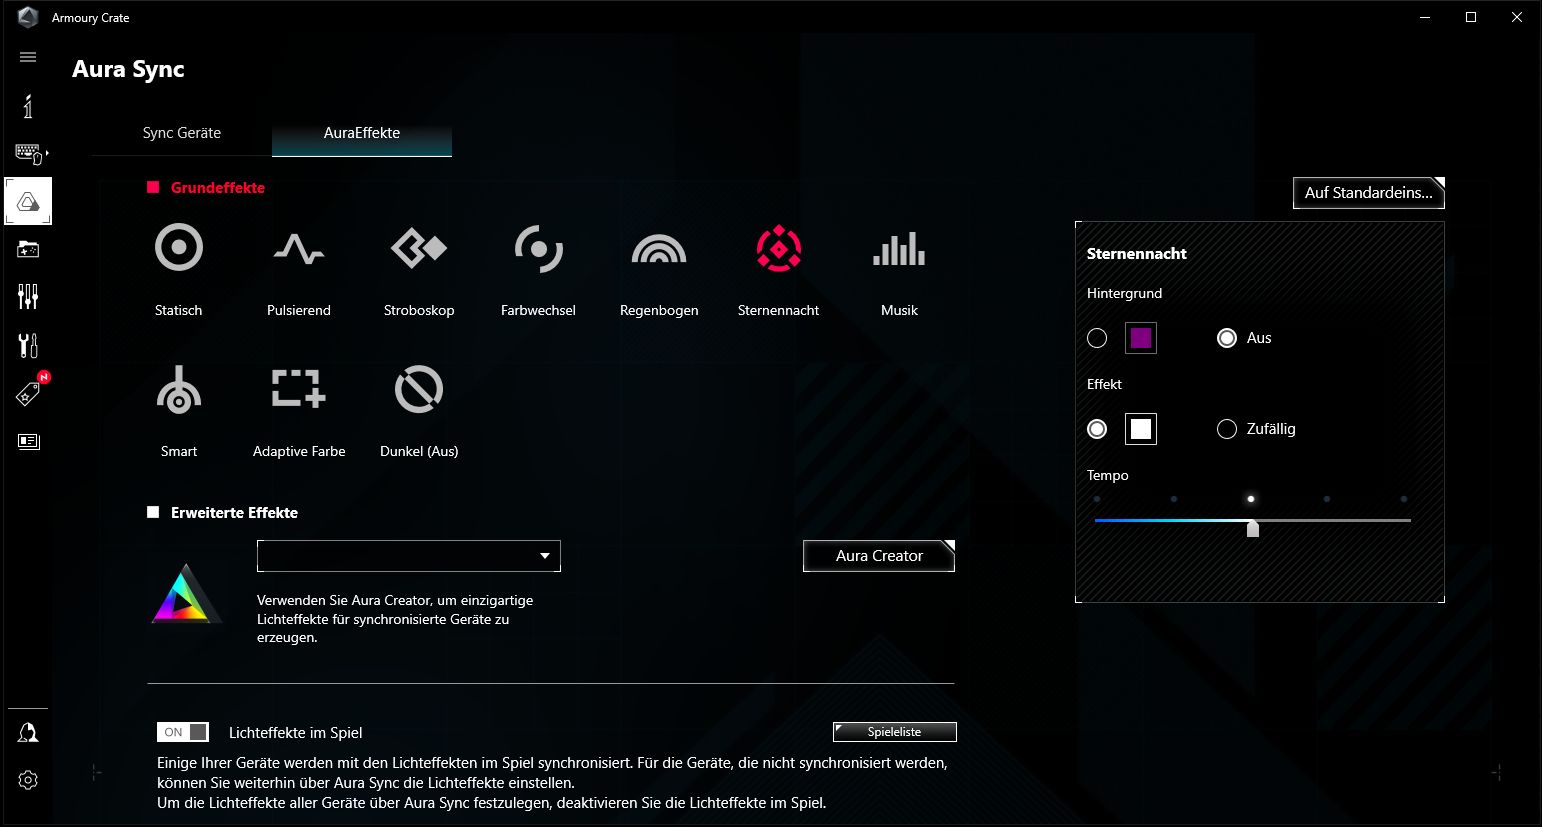Open the settings gear icon

[x=28, y=780]
